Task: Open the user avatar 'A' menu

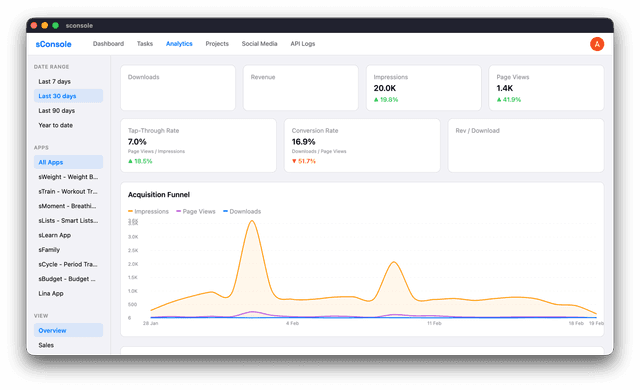Action: point(597,44)
